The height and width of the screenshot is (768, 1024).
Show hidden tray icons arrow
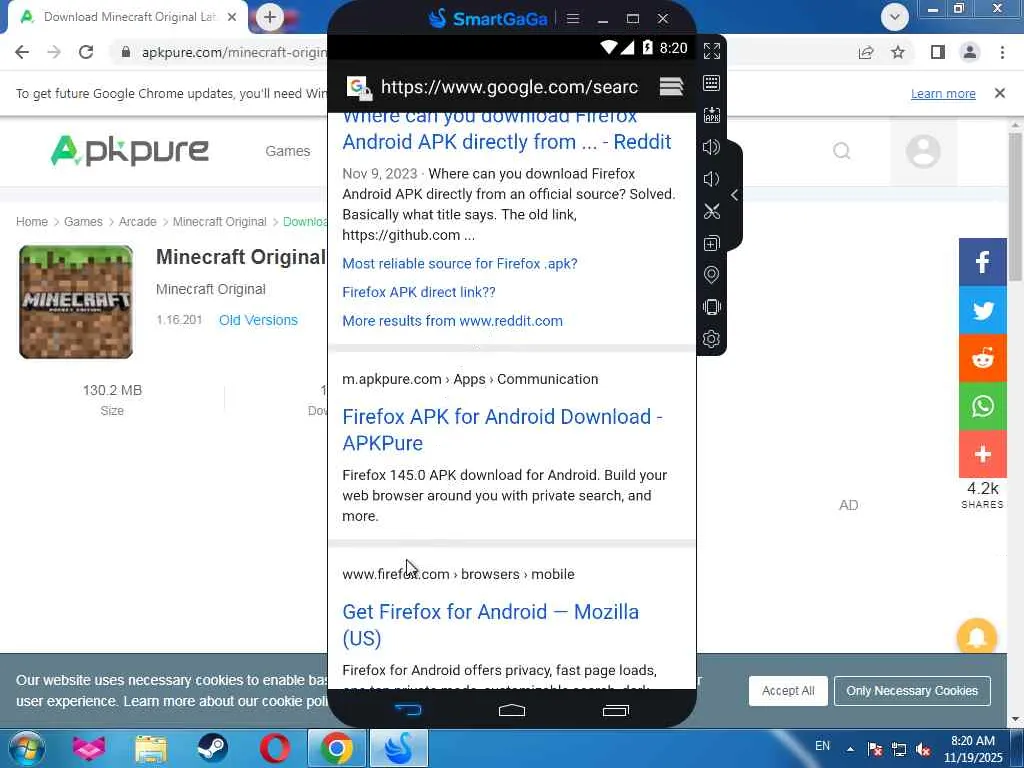[x=850, y=749]
